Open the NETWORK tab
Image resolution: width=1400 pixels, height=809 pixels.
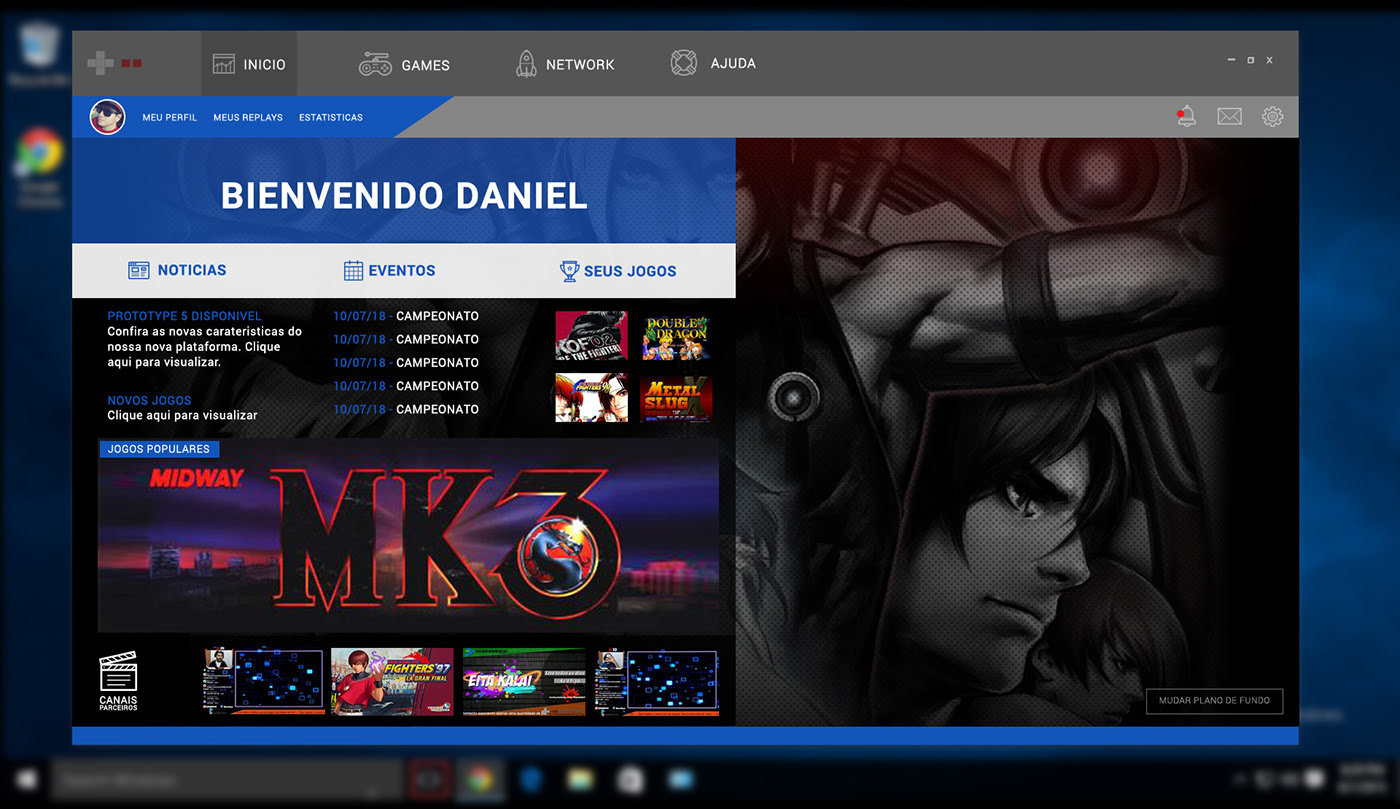[564, 64]
